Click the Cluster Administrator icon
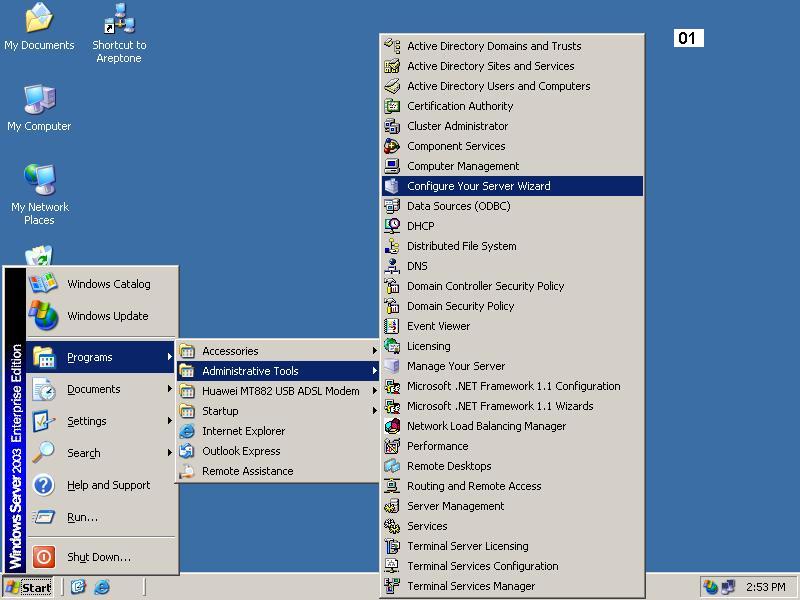 392,126
